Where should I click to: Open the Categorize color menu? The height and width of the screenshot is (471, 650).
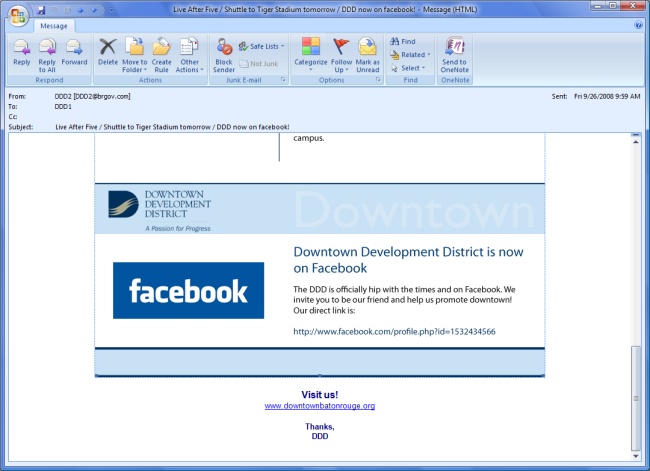point(311,53)
